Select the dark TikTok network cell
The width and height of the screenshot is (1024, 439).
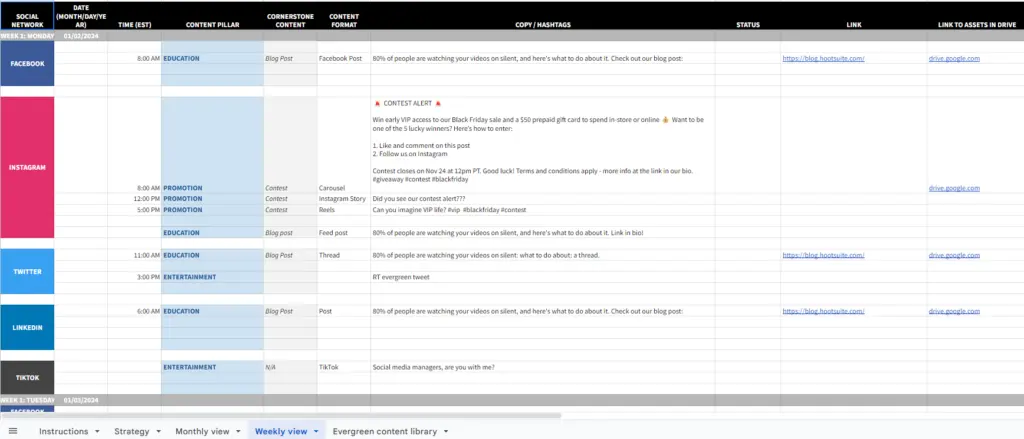27,377
